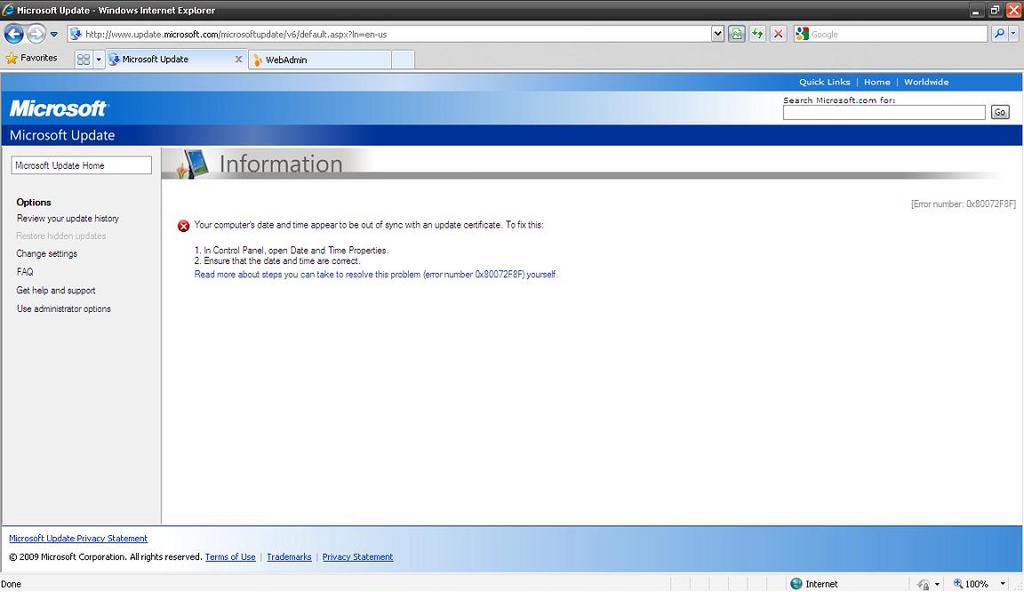Open a new blank tab
Screen dimensions: 1024x592
[402, 60]
